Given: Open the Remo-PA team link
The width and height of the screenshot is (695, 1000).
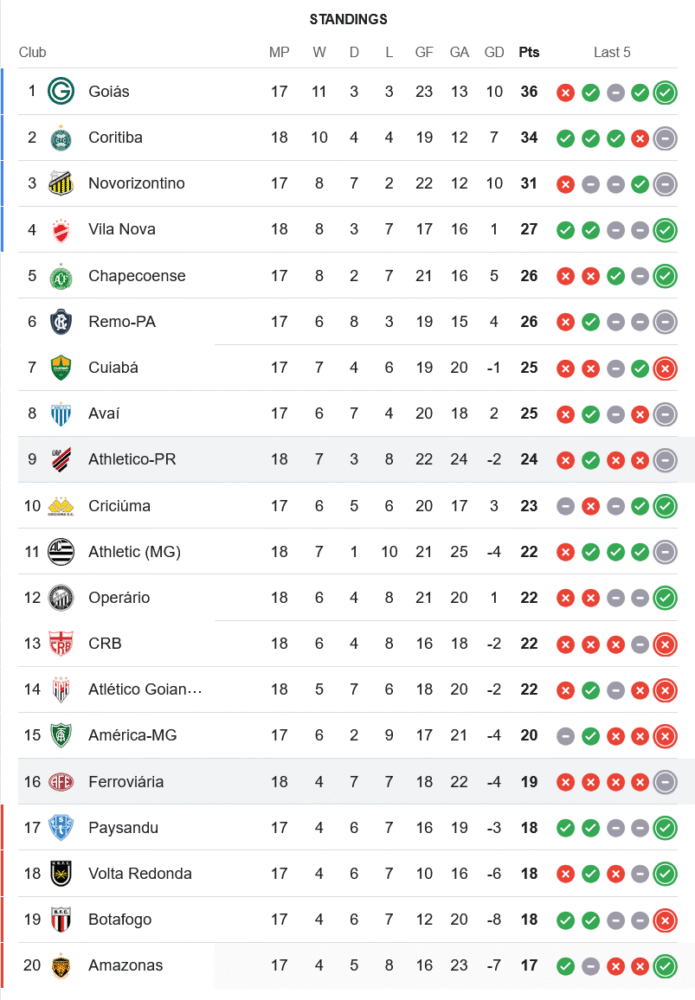Looking at the screenshot, I should click(122, 322).
